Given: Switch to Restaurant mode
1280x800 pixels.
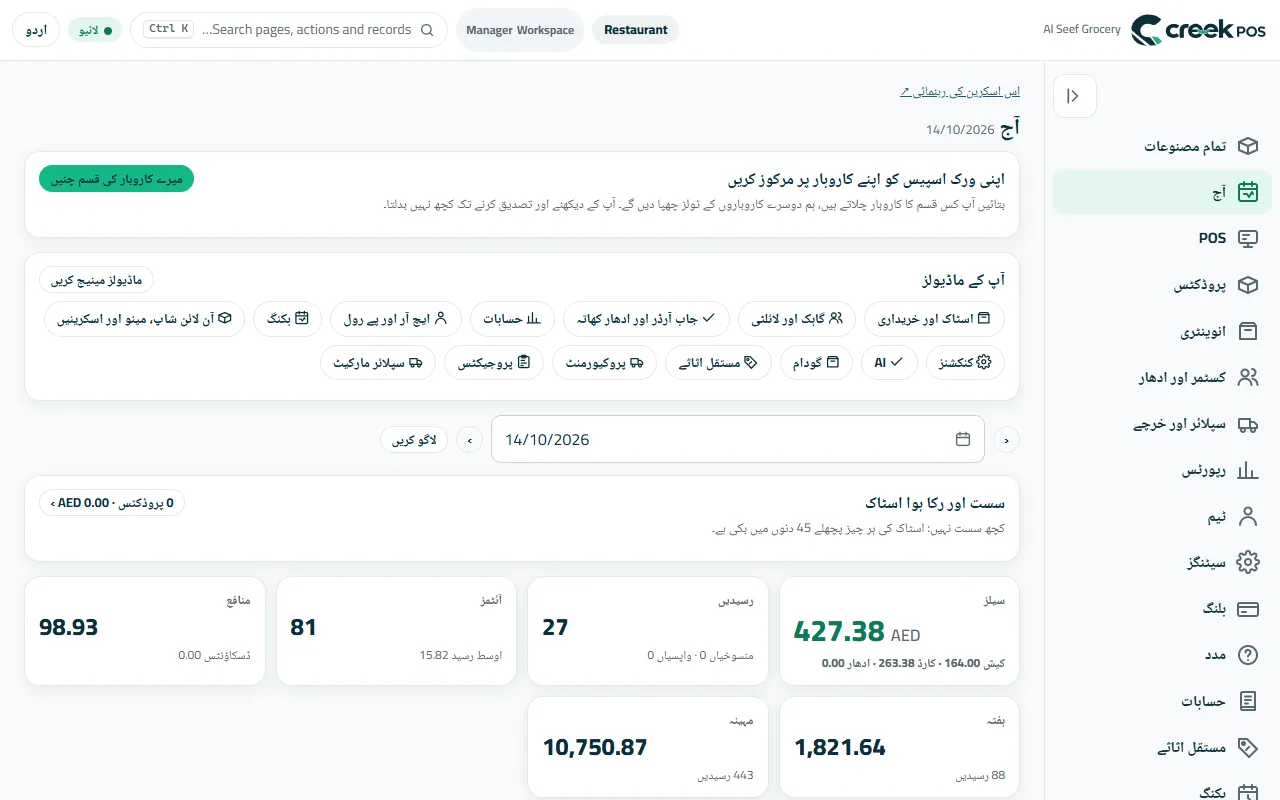Looking at the screenshot, I should [x=636, y=30].
